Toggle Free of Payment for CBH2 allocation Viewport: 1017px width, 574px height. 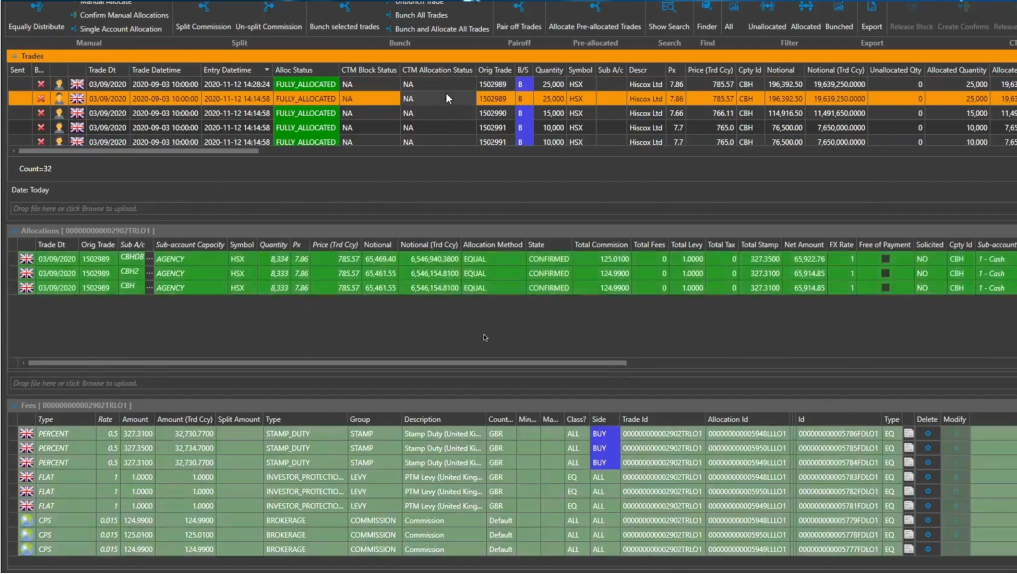click(885, 273)
